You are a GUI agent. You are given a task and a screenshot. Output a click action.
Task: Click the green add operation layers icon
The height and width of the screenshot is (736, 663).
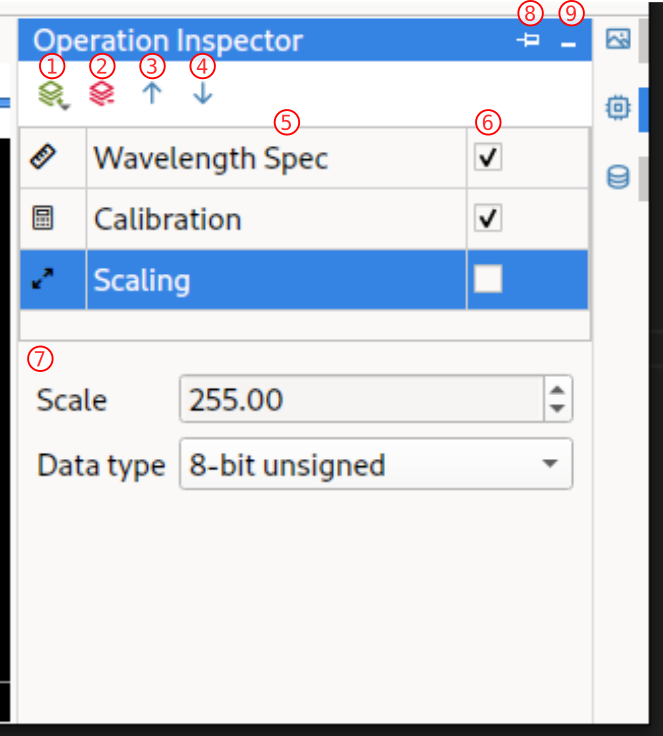[52, 94]
